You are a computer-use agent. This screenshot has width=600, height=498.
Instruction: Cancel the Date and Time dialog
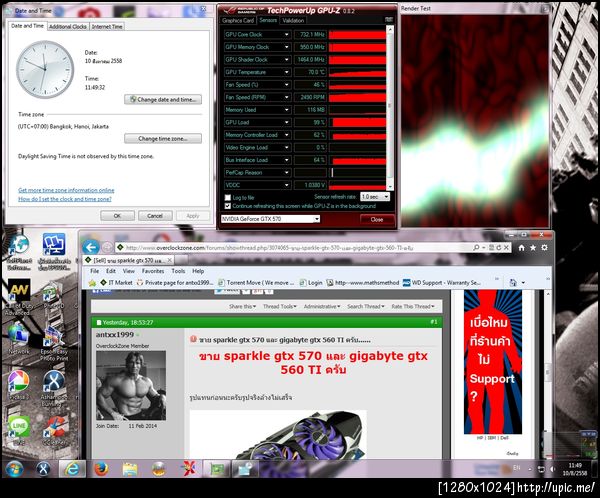tap(155, 216)
